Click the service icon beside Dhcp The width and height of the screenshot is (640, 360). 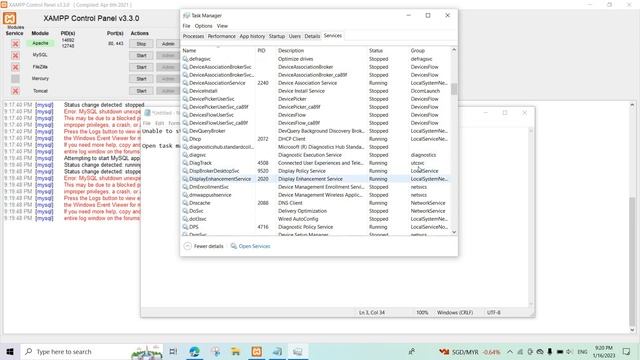click(x=185, y=139)
